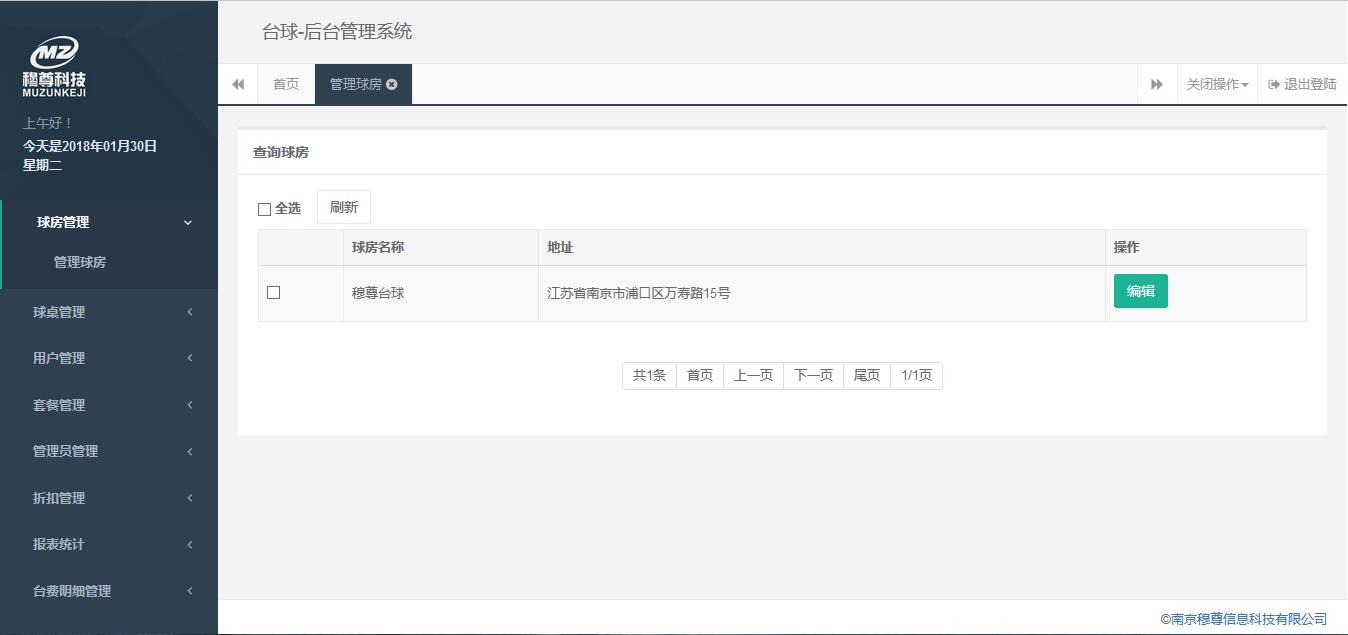This screenshot has height=635, width=1348.
Task: Click the MZ Muzunkeji logo
Action: tap(54, 67)
